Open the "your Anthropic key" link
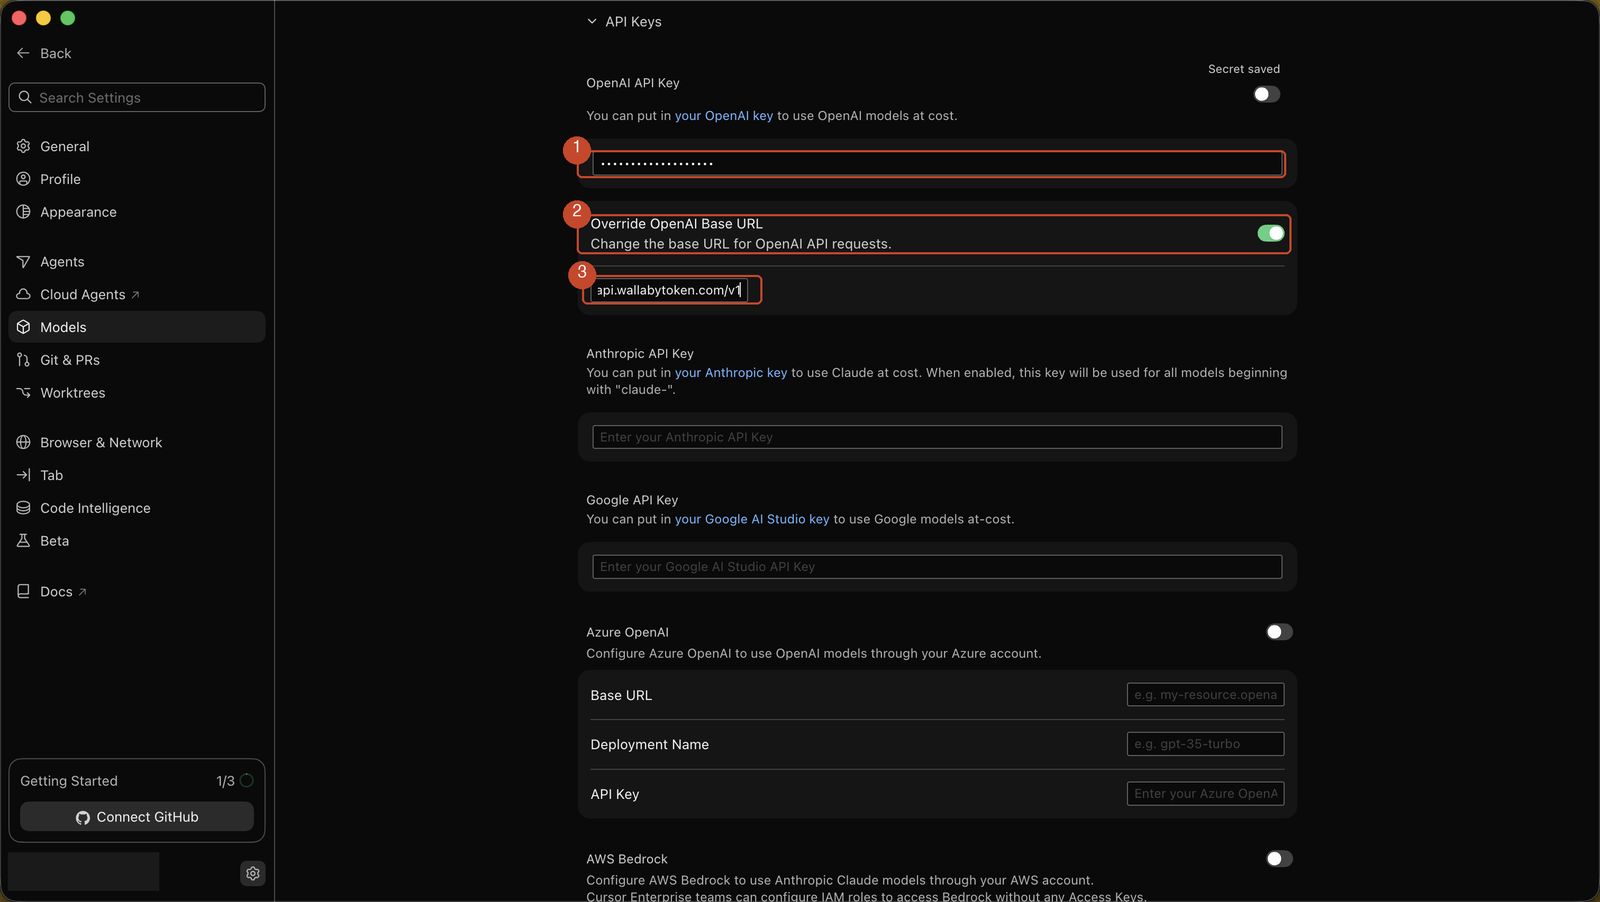The image size is (1600, 902). point(731,373)
